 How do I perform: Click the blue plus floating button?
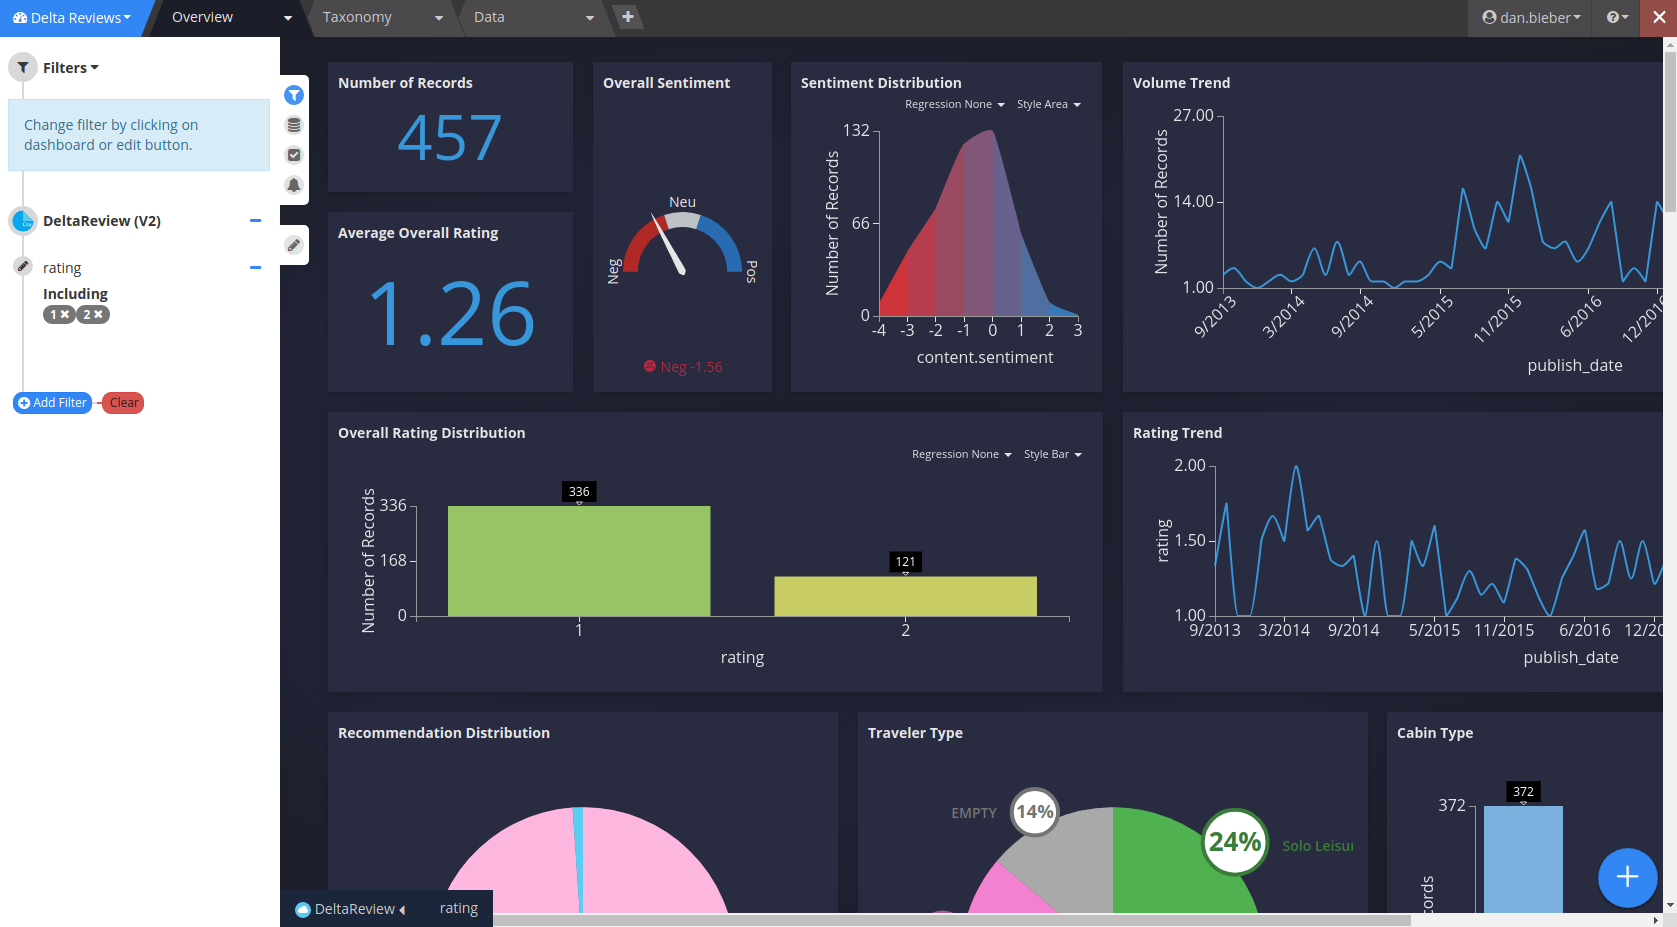[x=1628, y=877]
